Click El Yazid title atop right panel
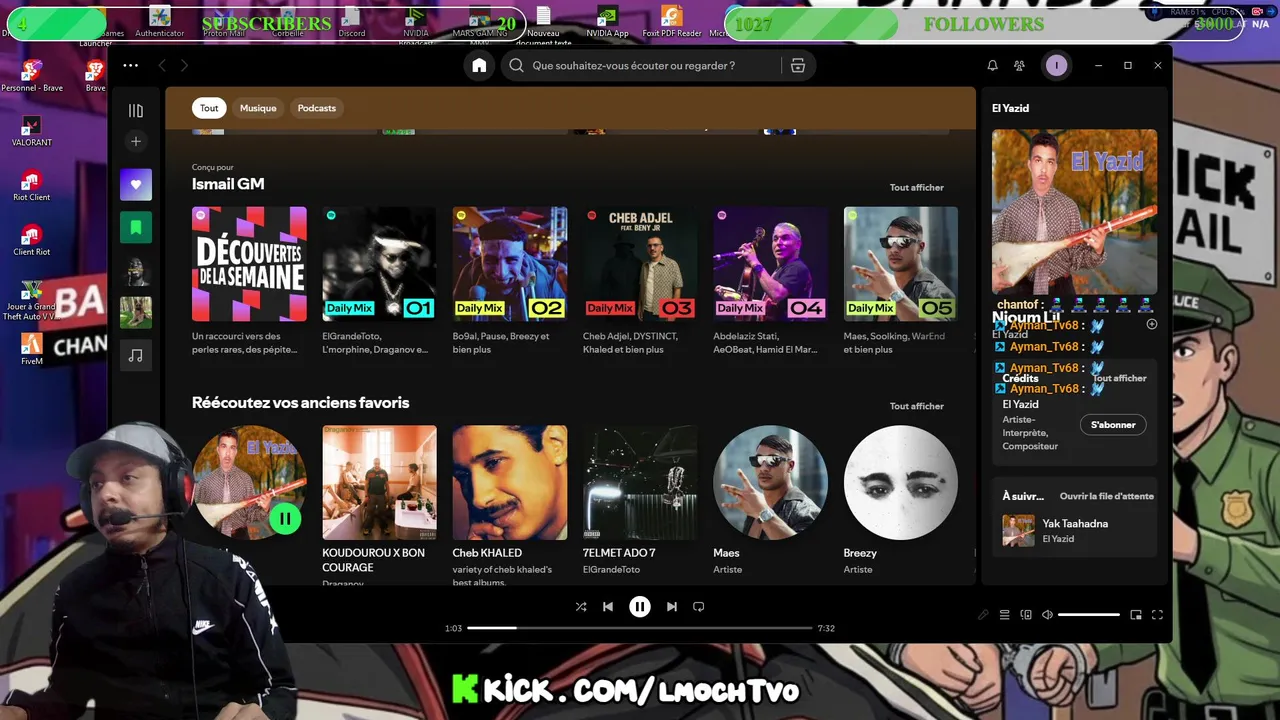The width and height of the screenshot is (1280, 720). 1010,108
